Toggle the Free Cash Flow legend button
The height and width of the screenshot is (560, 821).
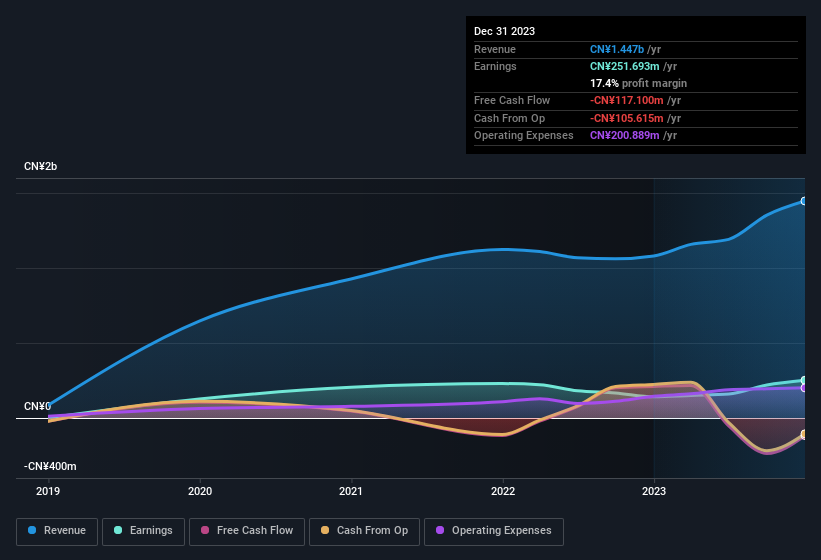247,531
